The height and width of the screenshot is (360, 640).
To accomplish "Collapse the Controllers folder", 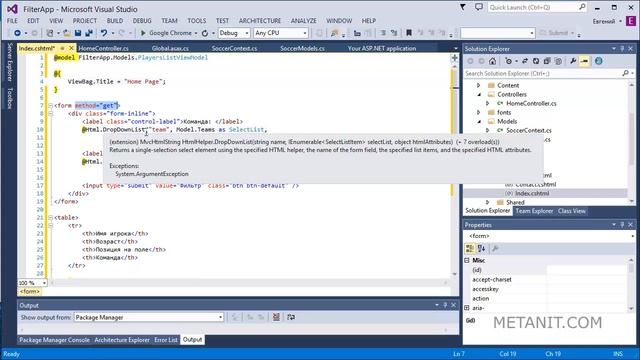I will pos(479,94).
